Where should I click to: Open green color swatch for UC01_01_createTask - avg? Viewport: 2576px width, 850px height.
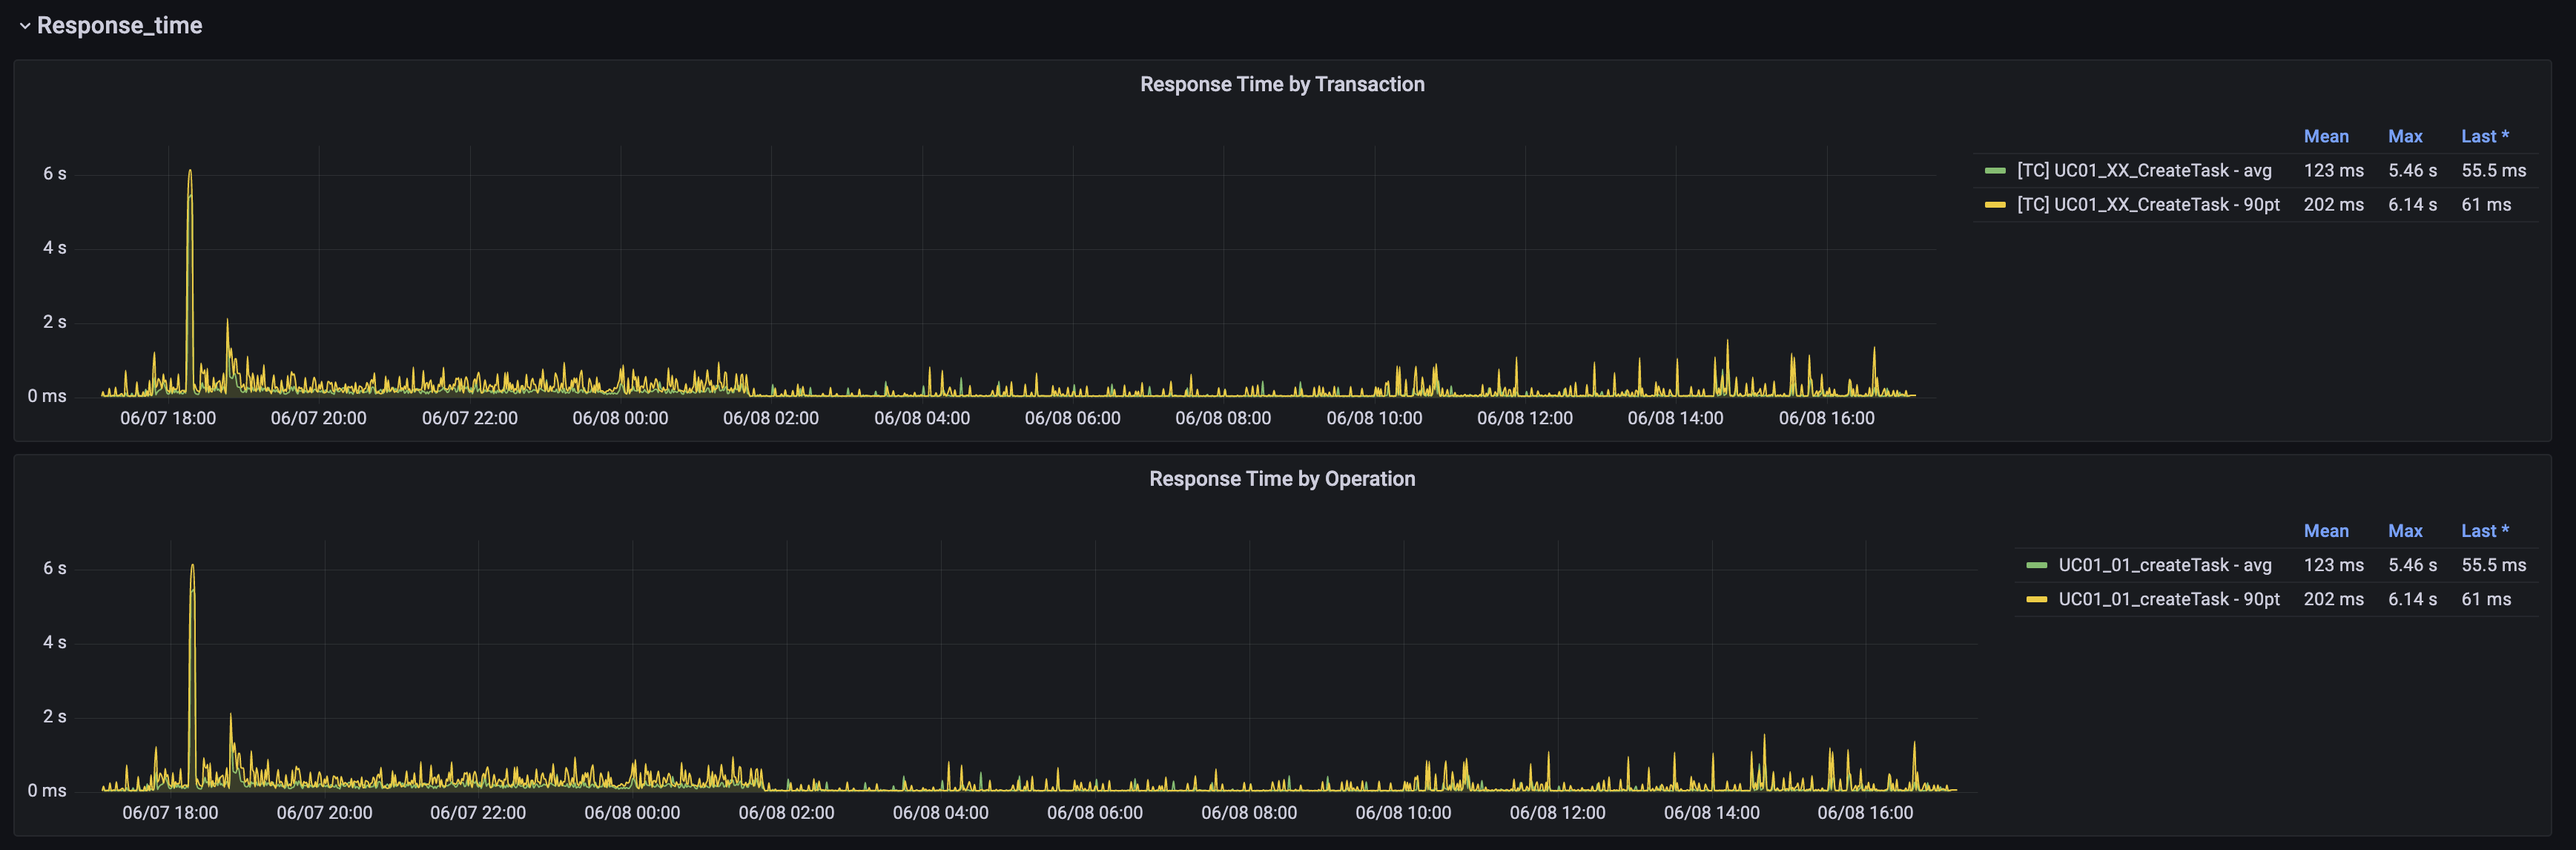click(x=2037, y=566)
